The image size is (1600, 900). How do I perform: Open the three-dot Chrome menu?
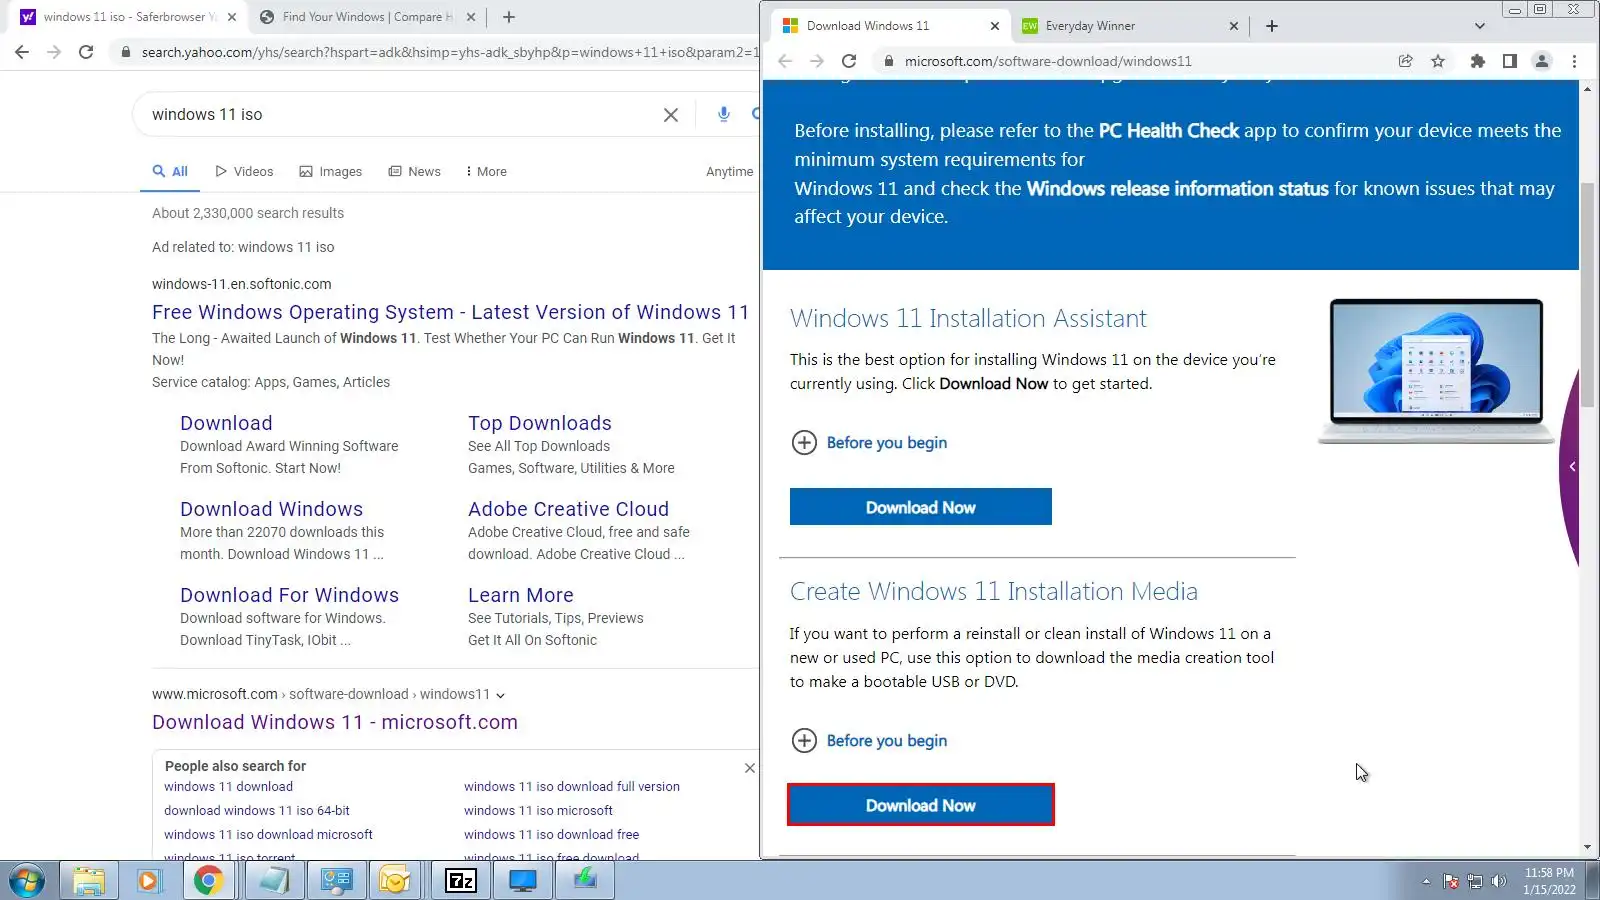[1574, 61]
